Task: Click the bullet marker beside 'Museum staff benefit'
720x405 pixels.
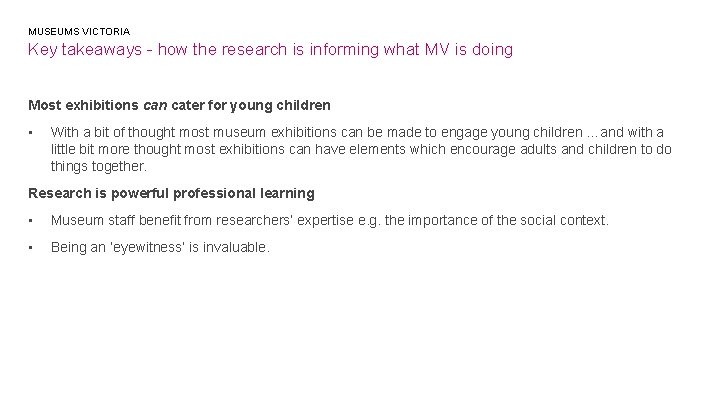Action: (x=33, y=220)
